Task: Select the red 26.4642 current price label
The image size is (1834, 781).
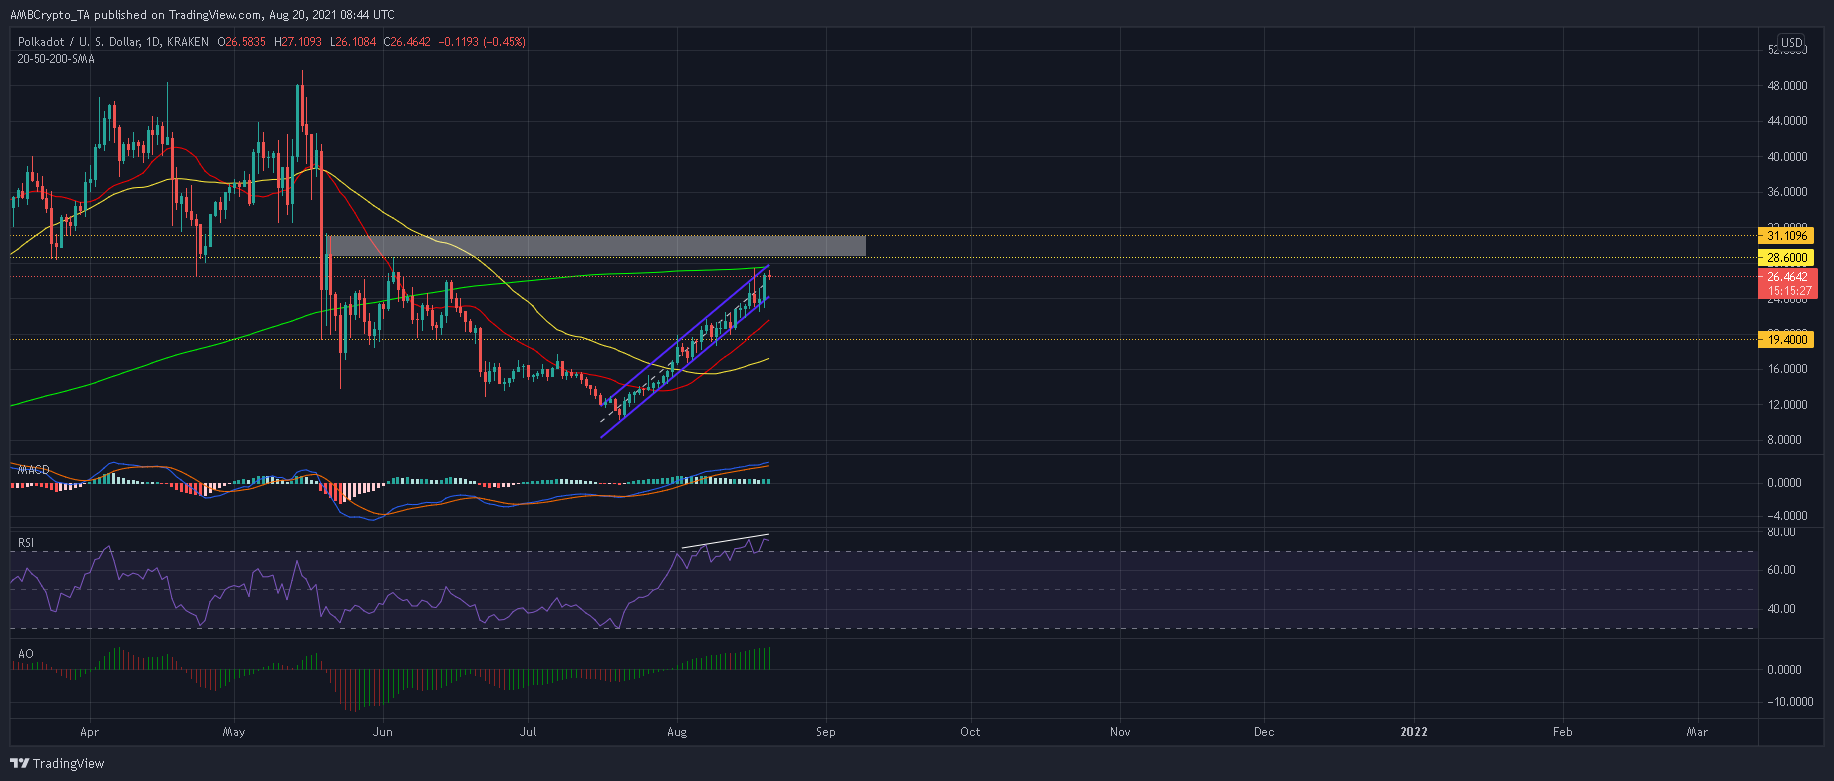Action: pyautogui.click(x=1786, y=277)
